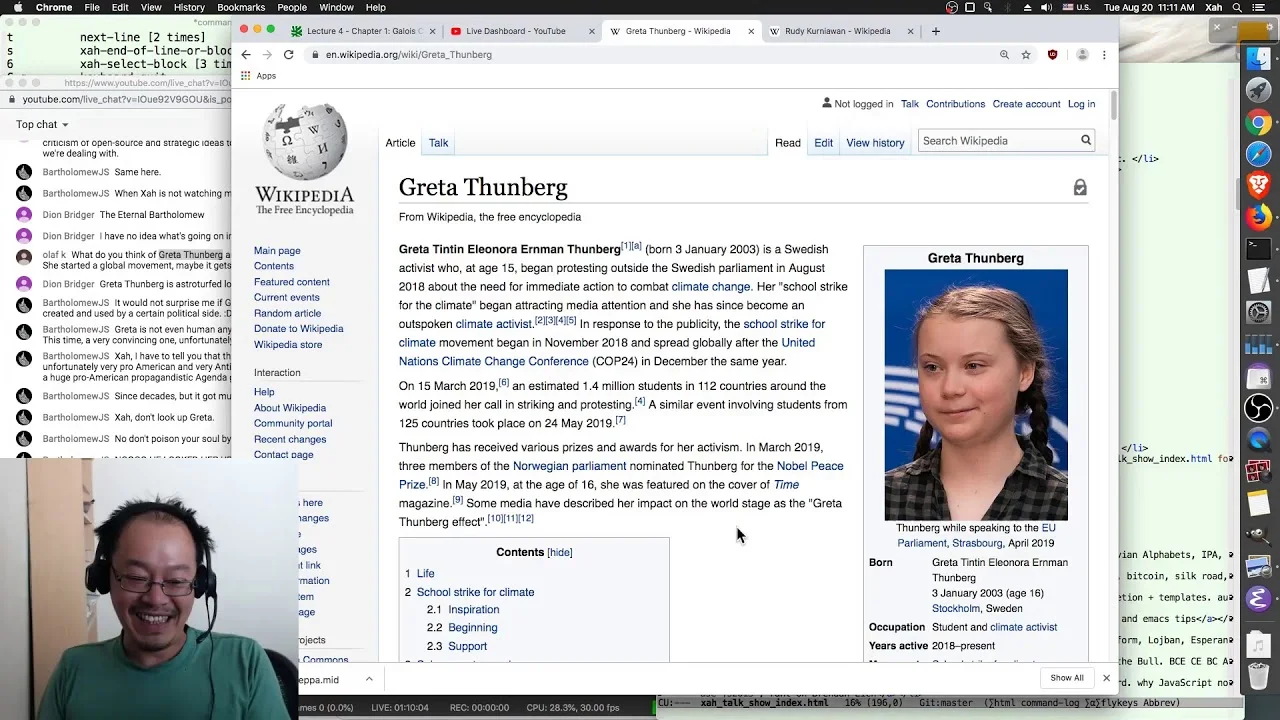Open the zoom magnifier icon in address bar
This screenshot has width=1280, height=720.
point(1004,55)
